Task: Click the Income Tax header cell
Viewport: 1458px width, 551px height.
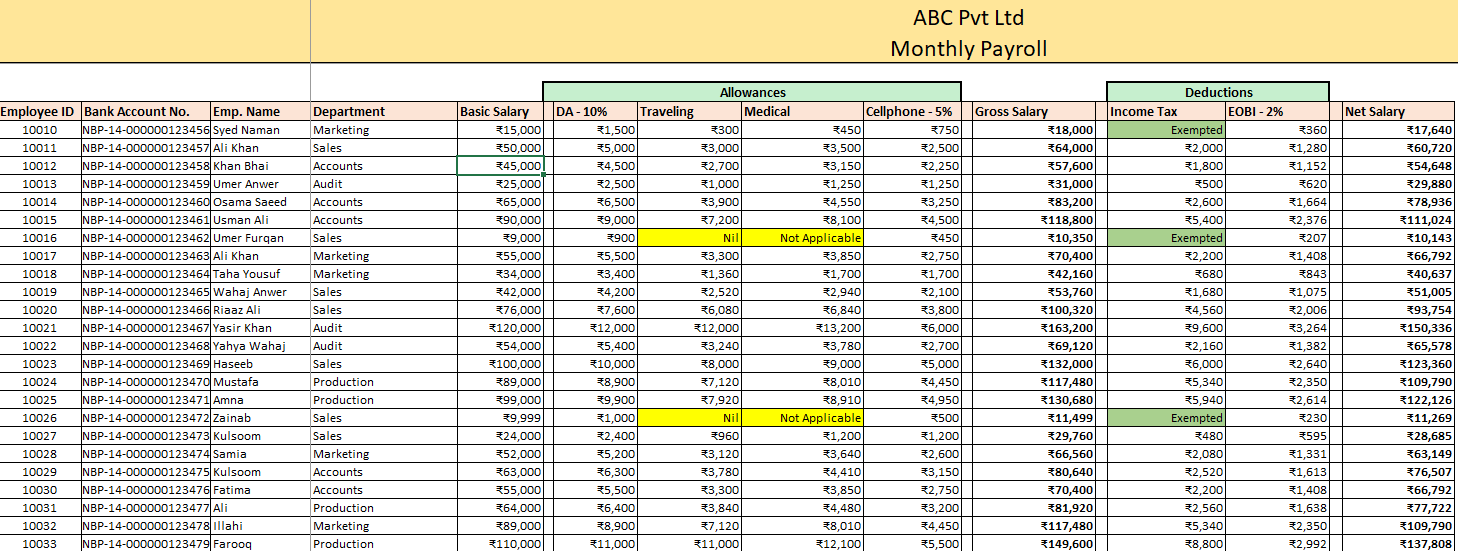Action: pyautogui.click(x=1166, y=112)
